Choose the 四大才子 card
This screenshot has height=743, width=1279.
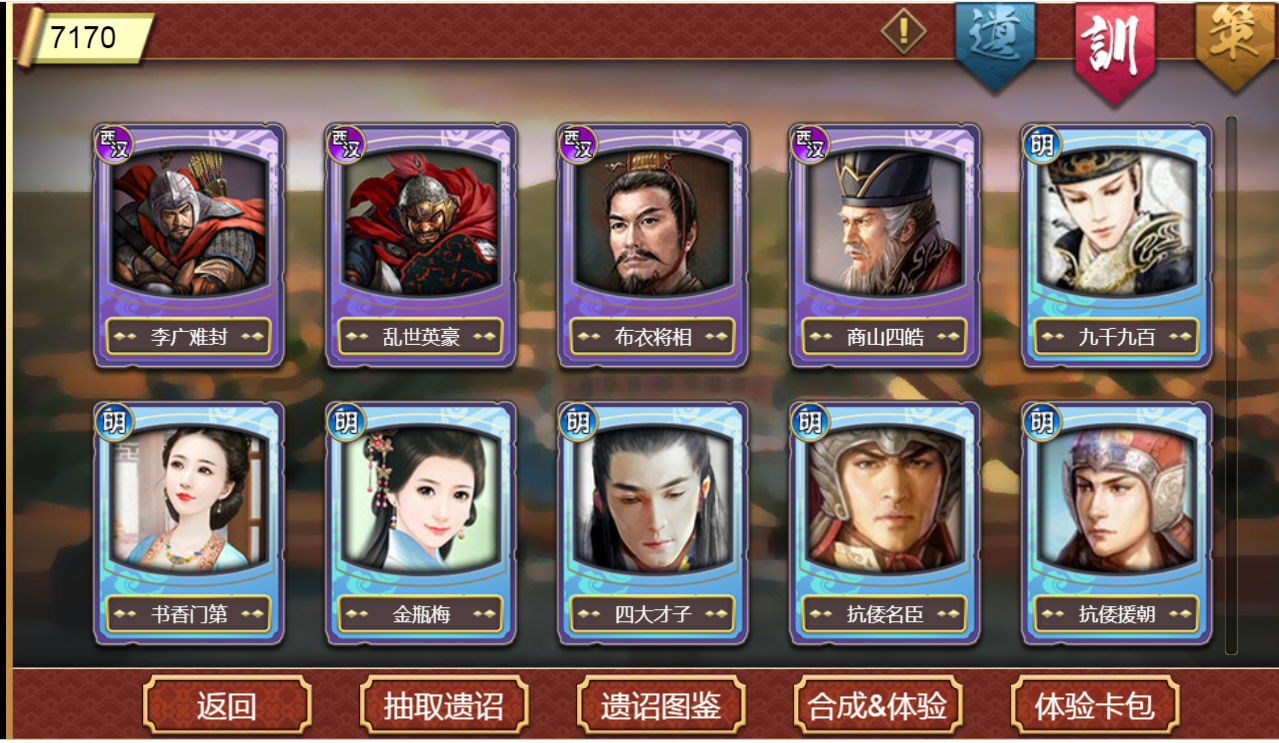653,523
